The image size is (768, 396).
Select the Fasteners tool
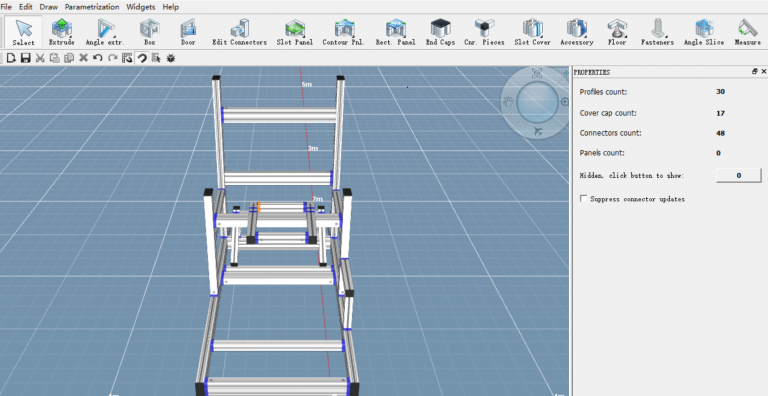[657, 32]
